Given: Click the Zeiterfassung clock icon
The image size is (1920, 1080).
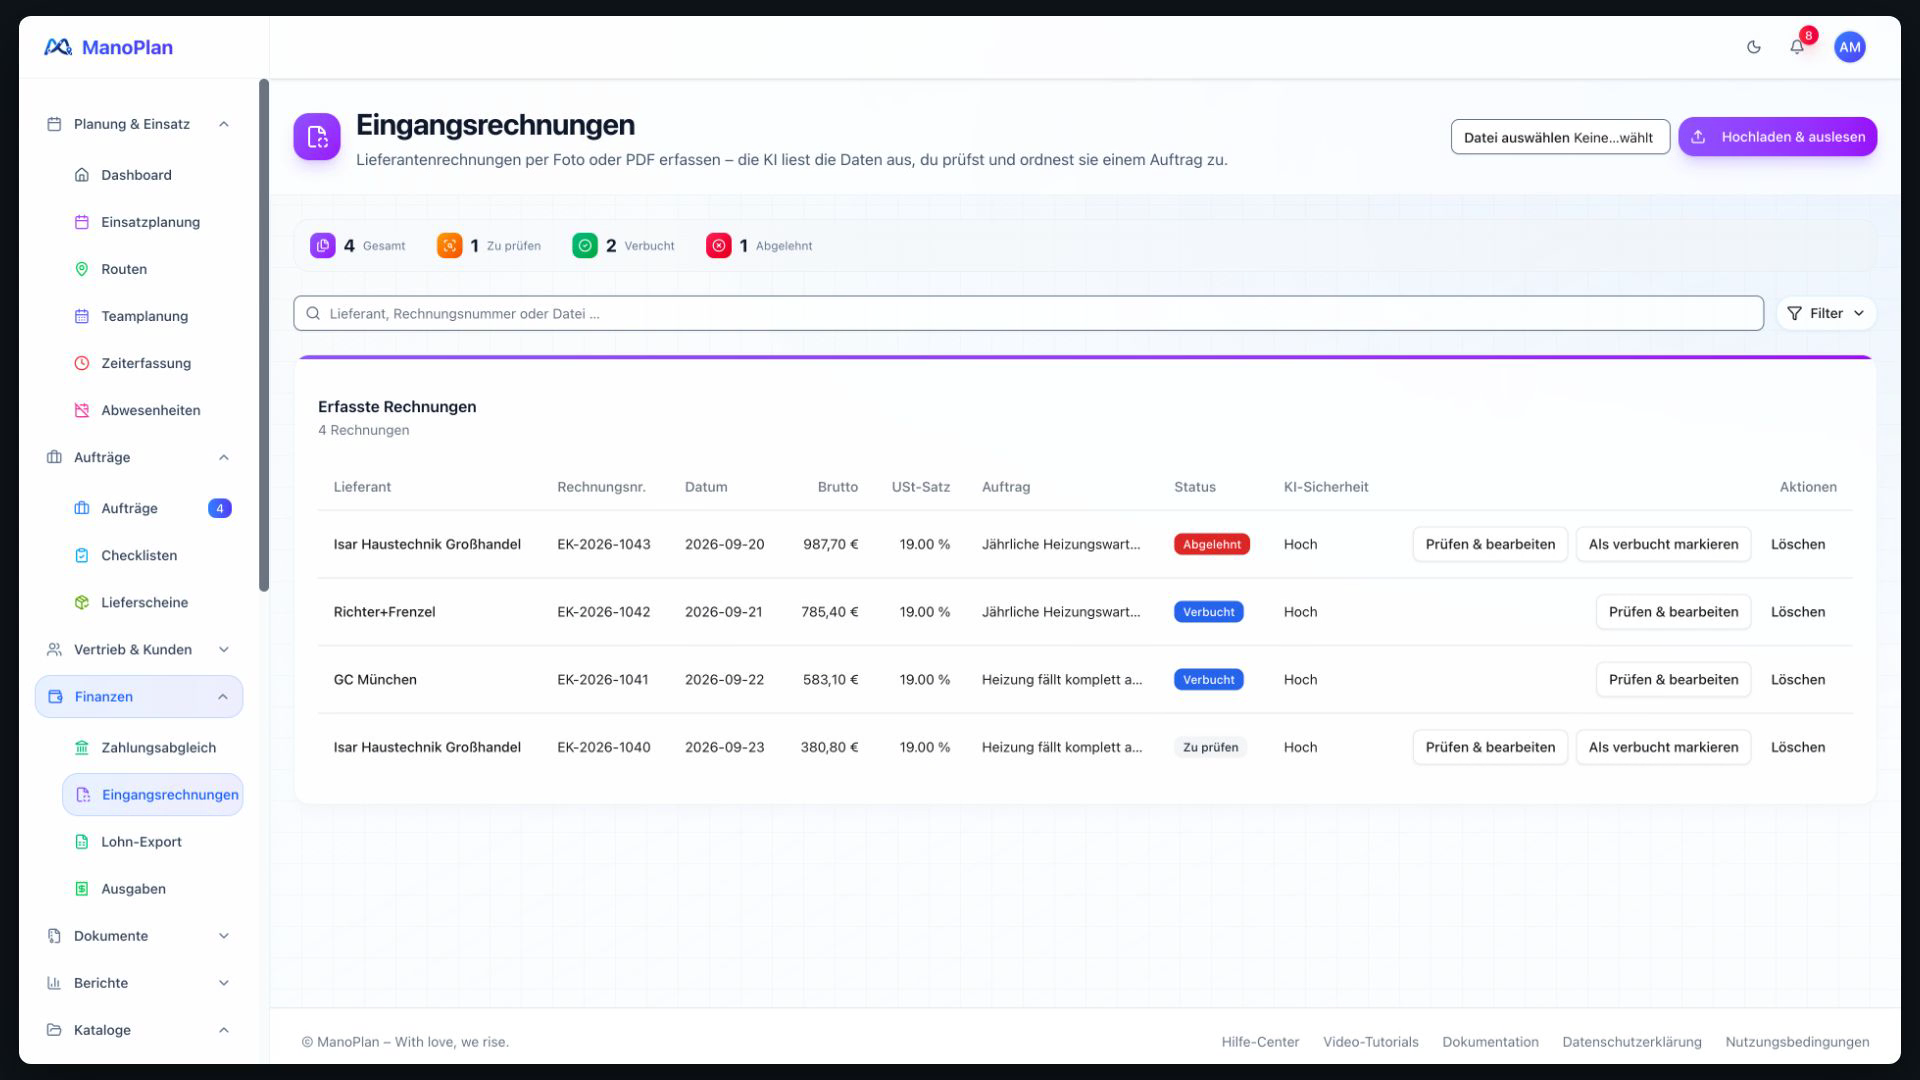Looking at the screenshot, I should [x=82, y=363].
